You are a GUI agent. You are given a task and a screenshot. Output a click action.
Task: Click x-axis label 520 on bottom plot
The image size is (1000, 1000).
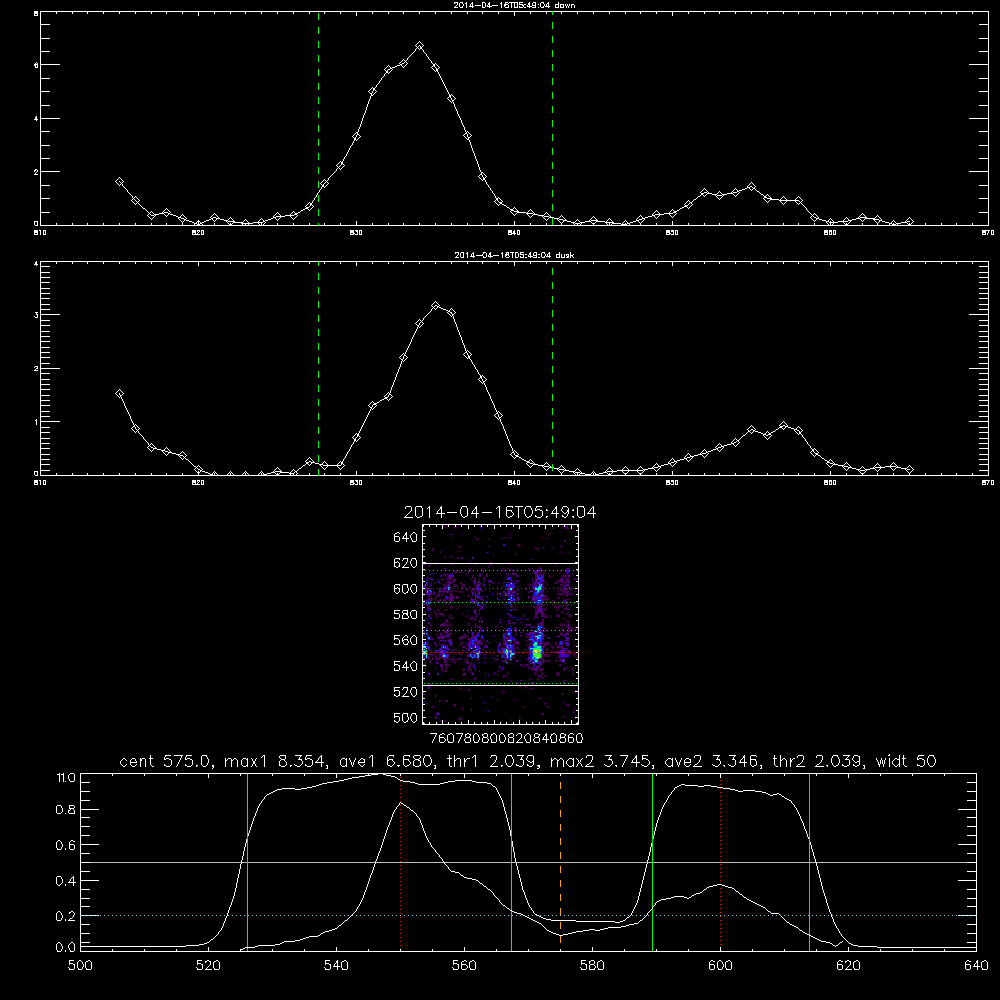208,965
